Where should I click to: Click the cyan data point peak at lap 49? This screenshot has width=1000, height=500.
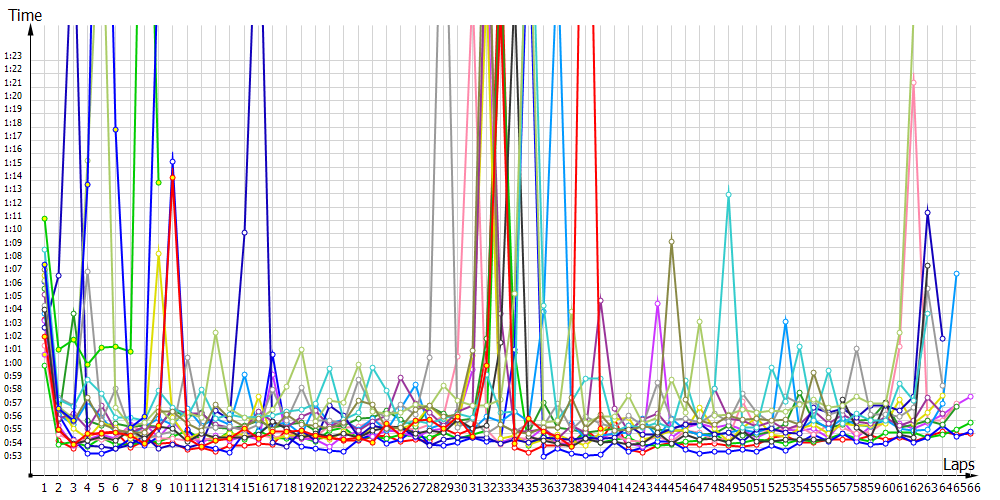click(x=728, y=195)
